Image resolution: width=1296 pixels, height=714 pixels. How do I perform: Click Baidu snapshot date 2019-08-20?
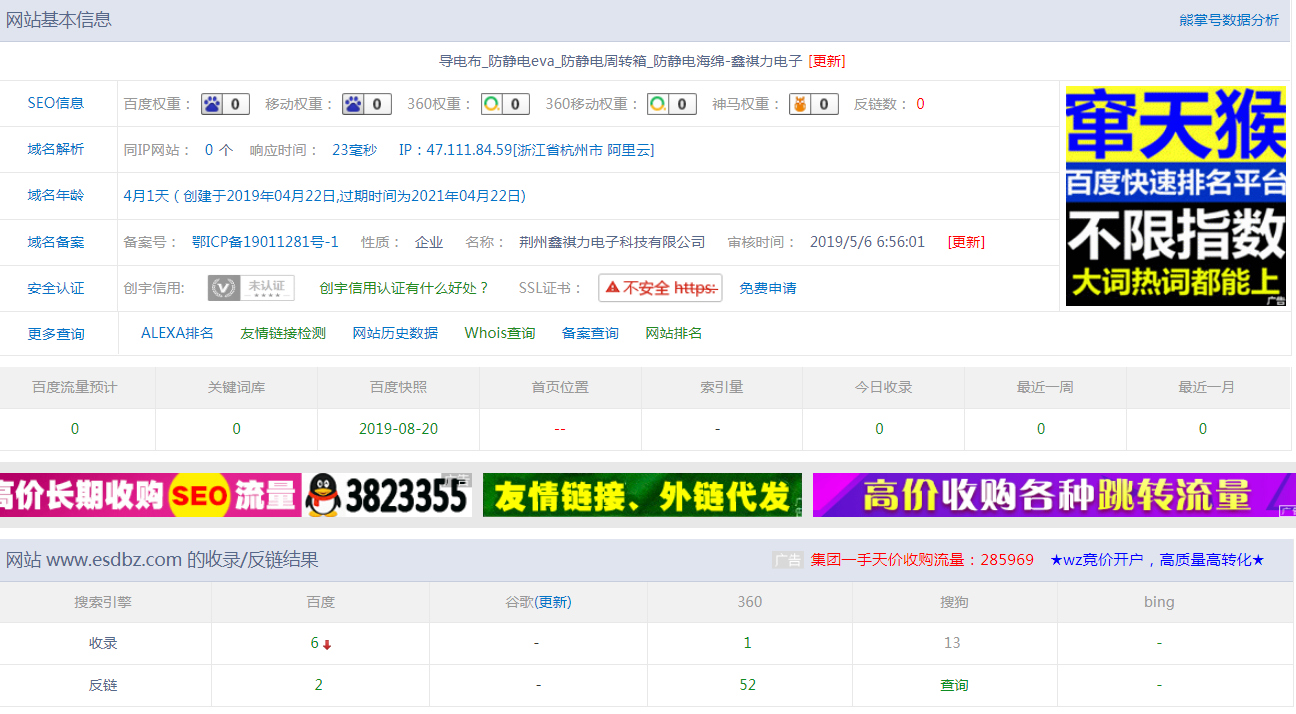[398, 429]
